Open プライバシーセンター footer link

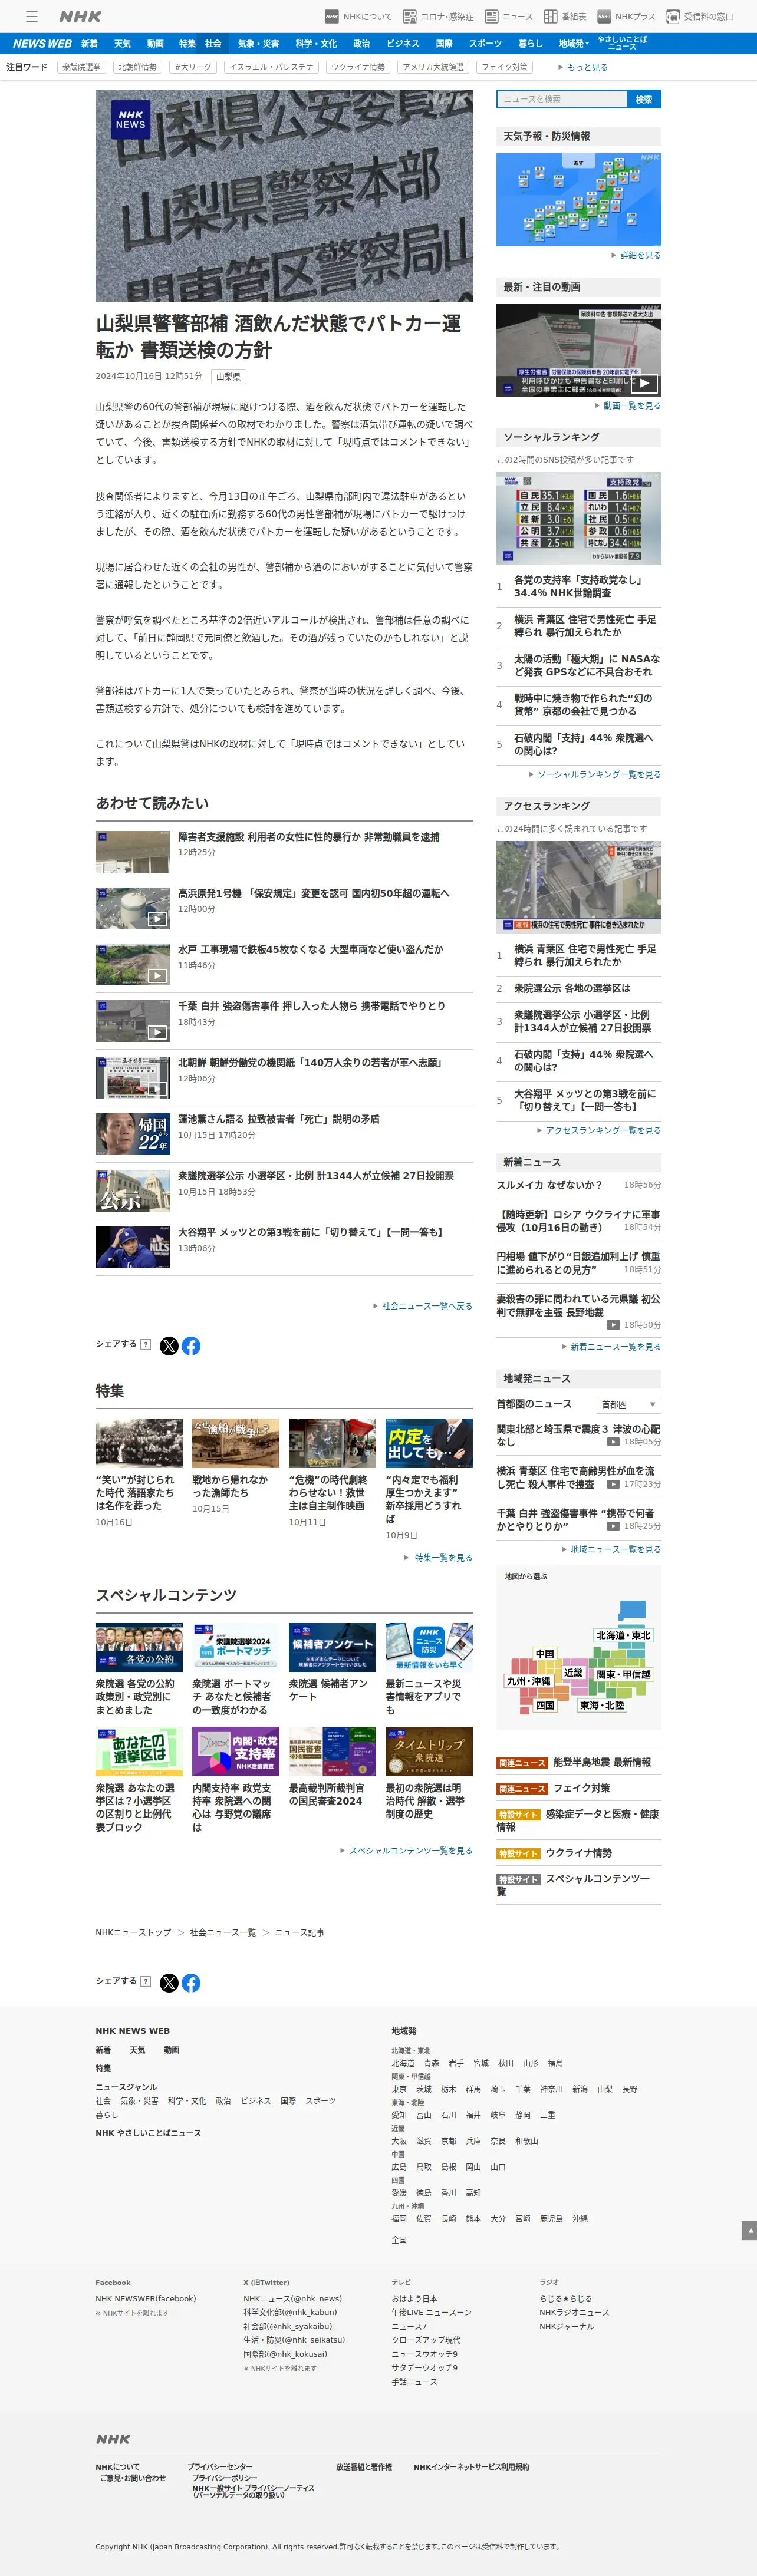pyautogui.click(x=220, y=2467)
